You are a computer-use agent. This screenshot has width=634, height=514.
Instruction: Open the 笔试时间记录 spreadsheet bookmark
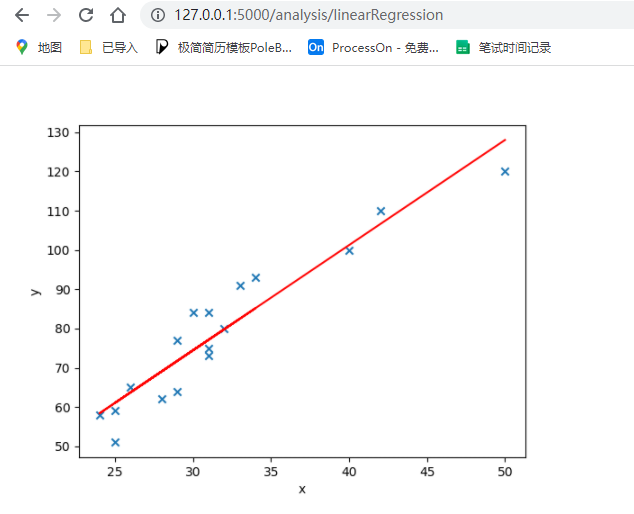point(503,47)
